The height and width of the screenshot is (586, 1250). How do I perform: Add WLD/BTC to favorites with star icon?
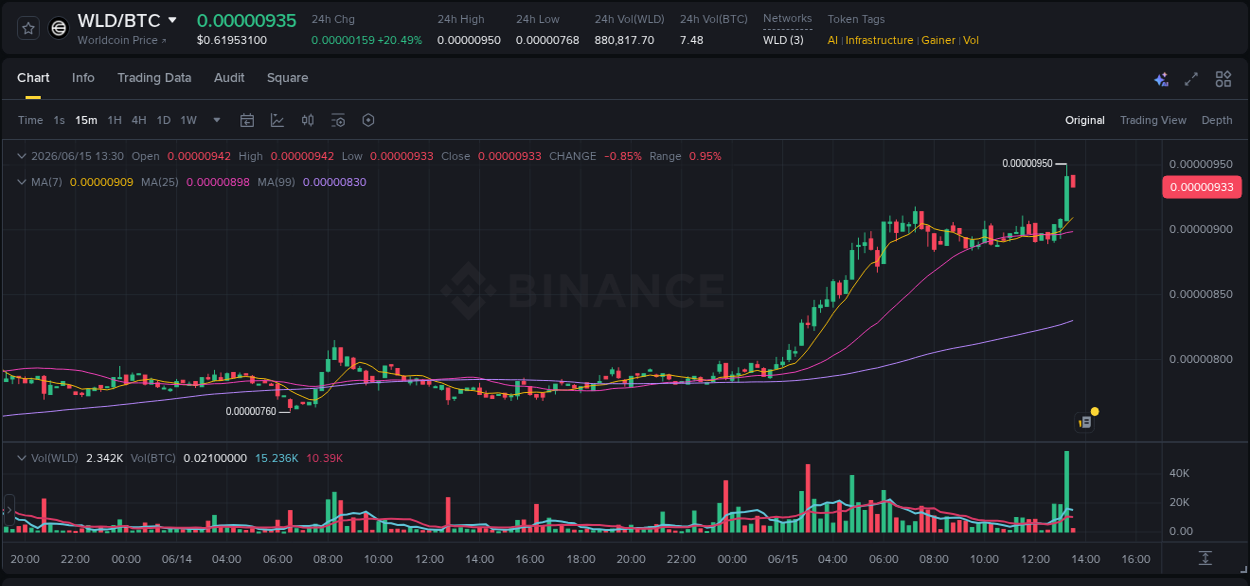pyautogui.click(x=28, y=28)
